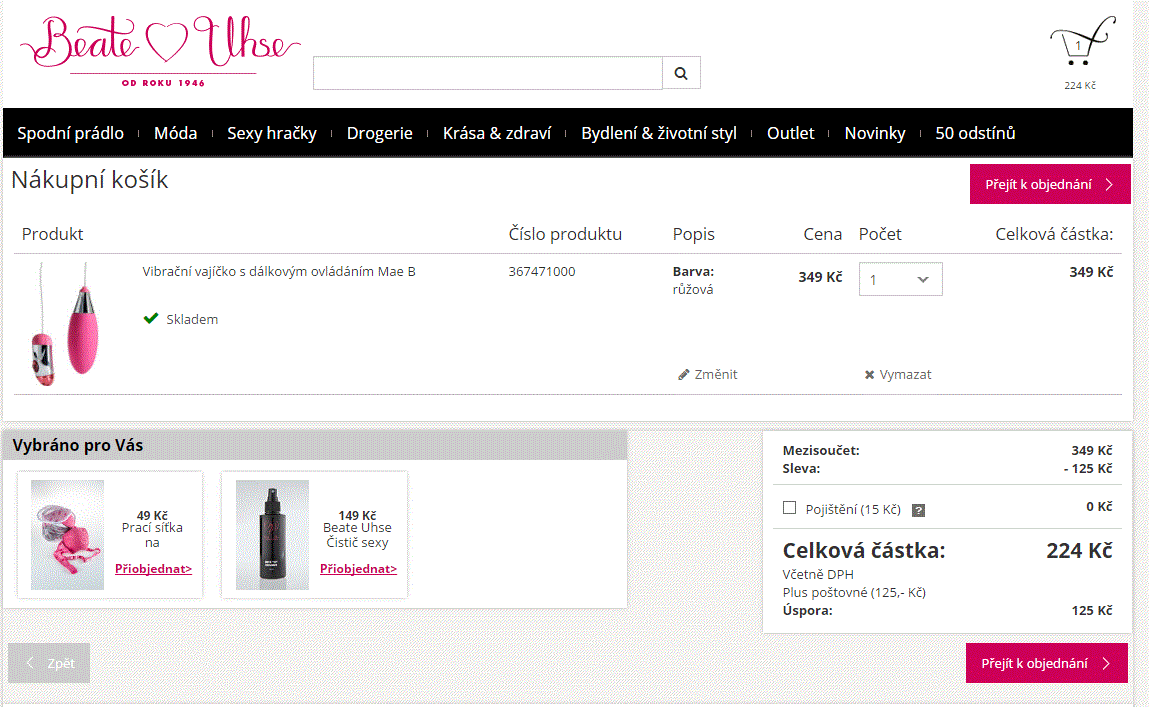This screenshot has width=1149, height=707.
Task: Click the cart total 224 Kč under cart
Action: [1080, 86]
